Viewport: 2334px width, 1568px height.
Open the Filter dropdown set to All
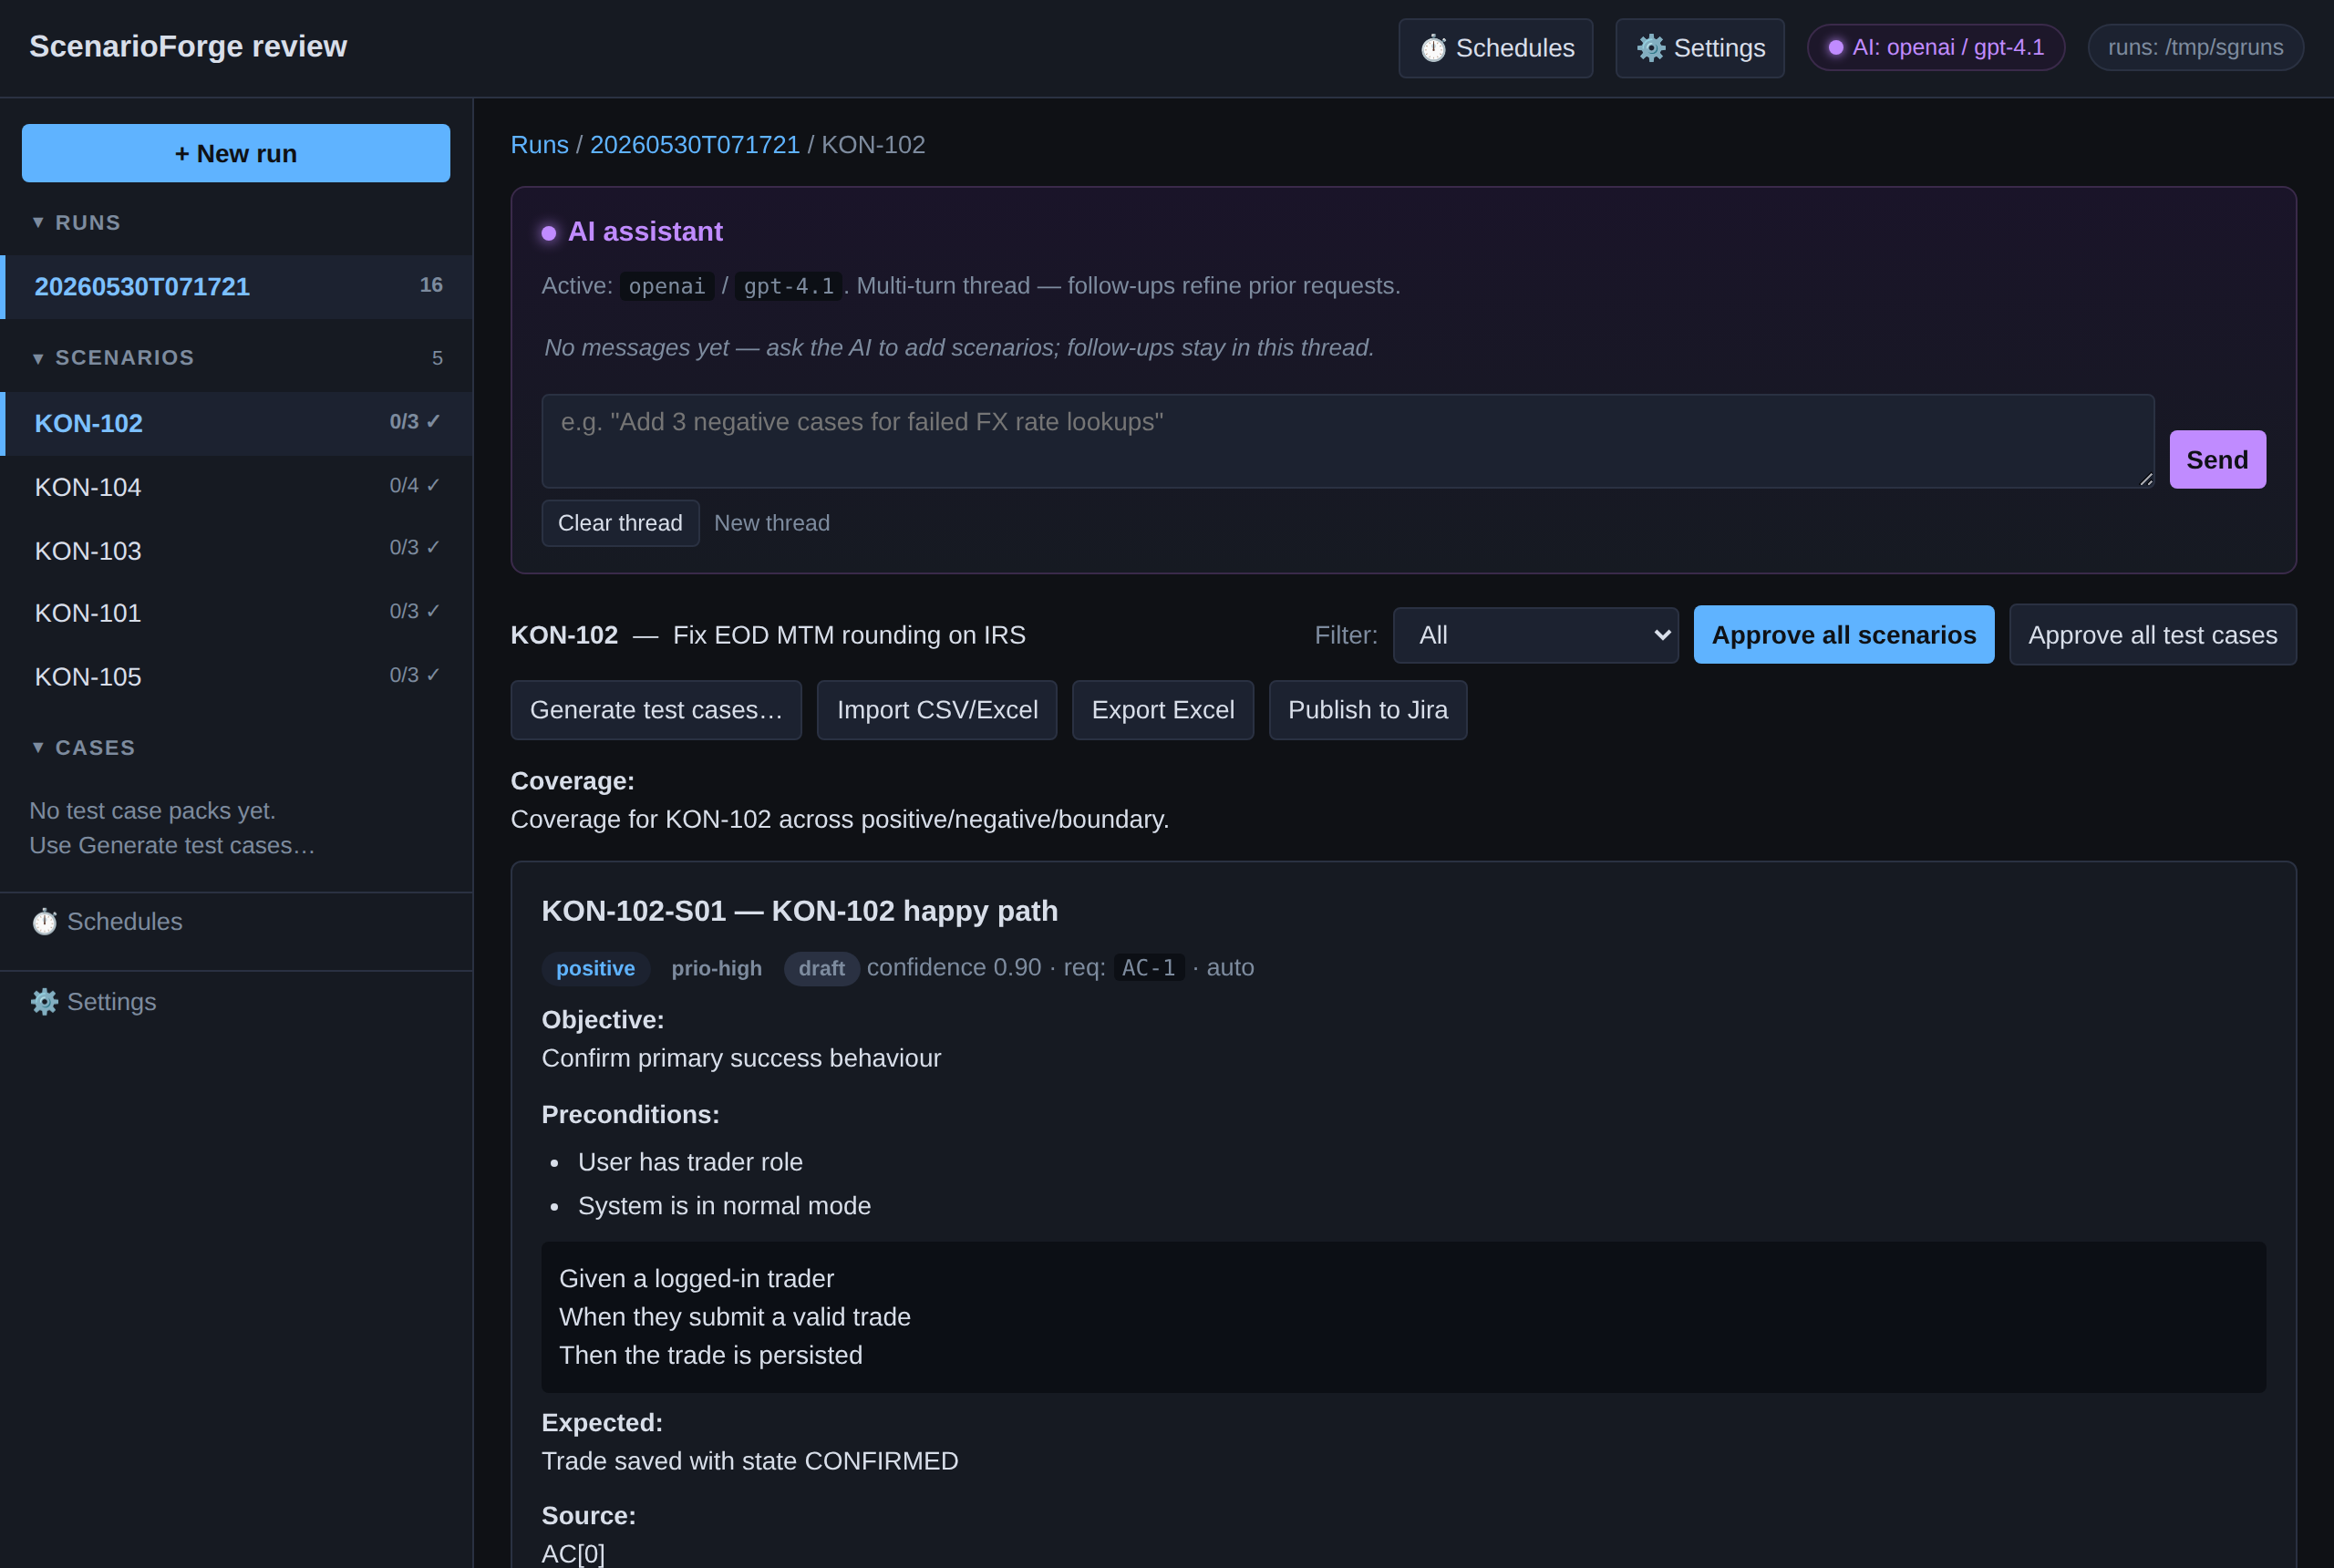(1535, 635)
